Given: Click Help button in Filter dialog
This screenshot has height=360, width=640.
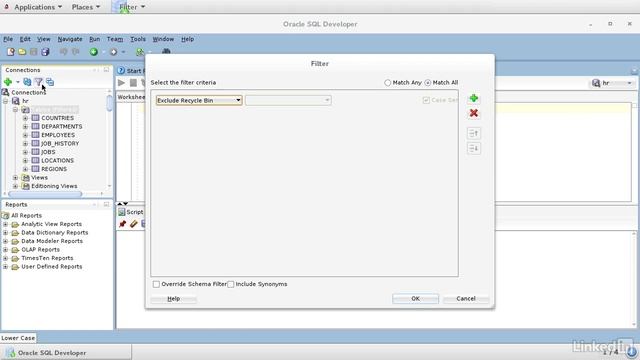Looking at the screenshot, I should [174, 299].
